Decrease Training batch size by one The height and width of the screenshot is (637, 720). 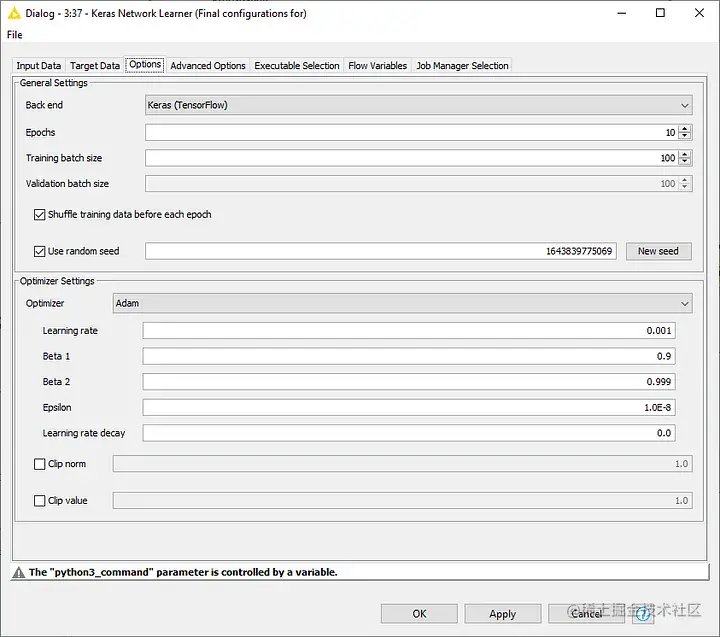click(685, 162)
